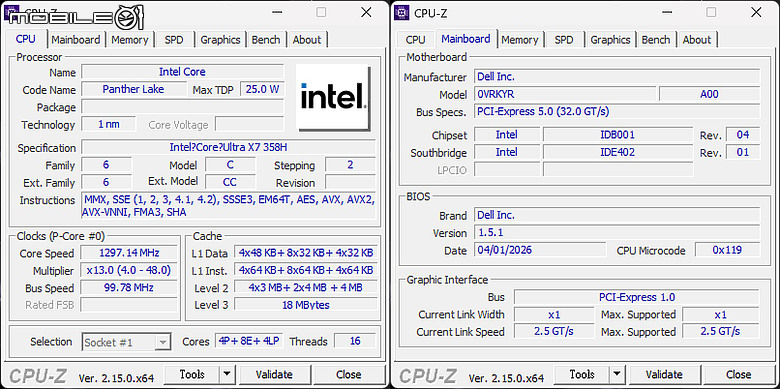This screenshot has width=780, height=389.
Task: Click Current Link Width value 'x1'
Action: tap(554, 315)
